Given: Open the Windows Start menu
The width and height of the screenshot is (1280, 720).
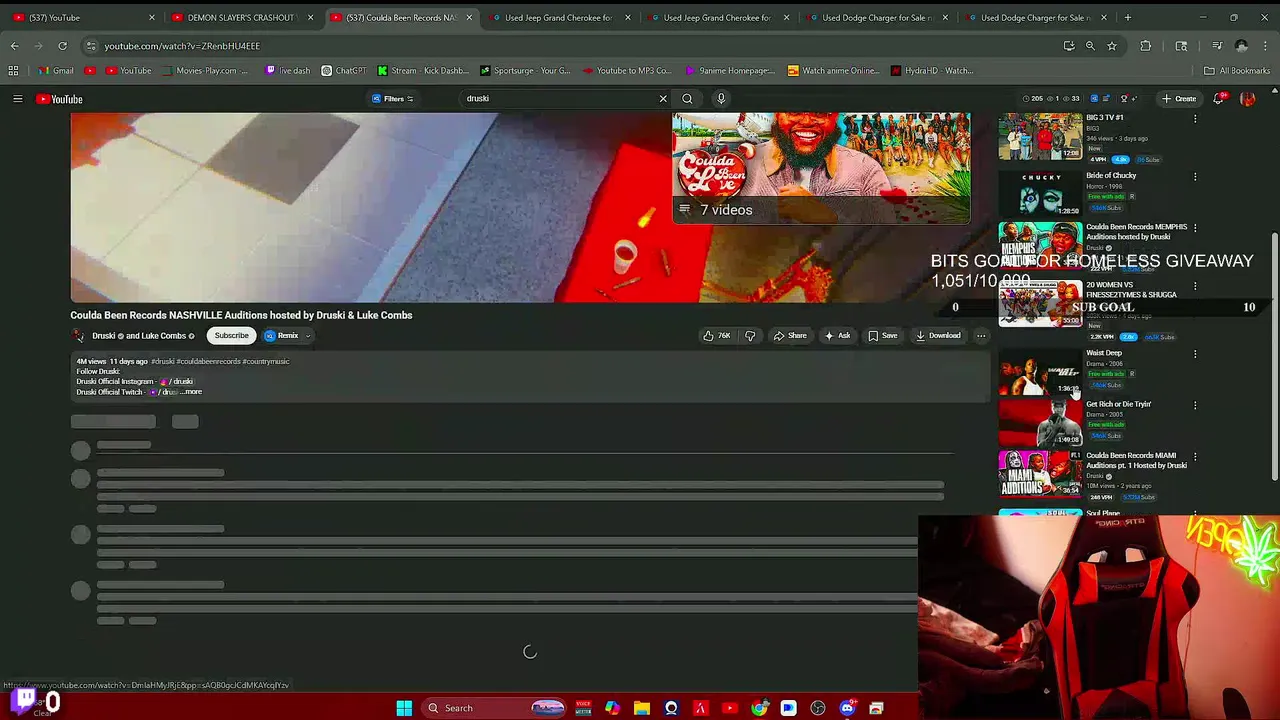Looking at the screenshot, I should pyautogui.click(x=404, y=708).
